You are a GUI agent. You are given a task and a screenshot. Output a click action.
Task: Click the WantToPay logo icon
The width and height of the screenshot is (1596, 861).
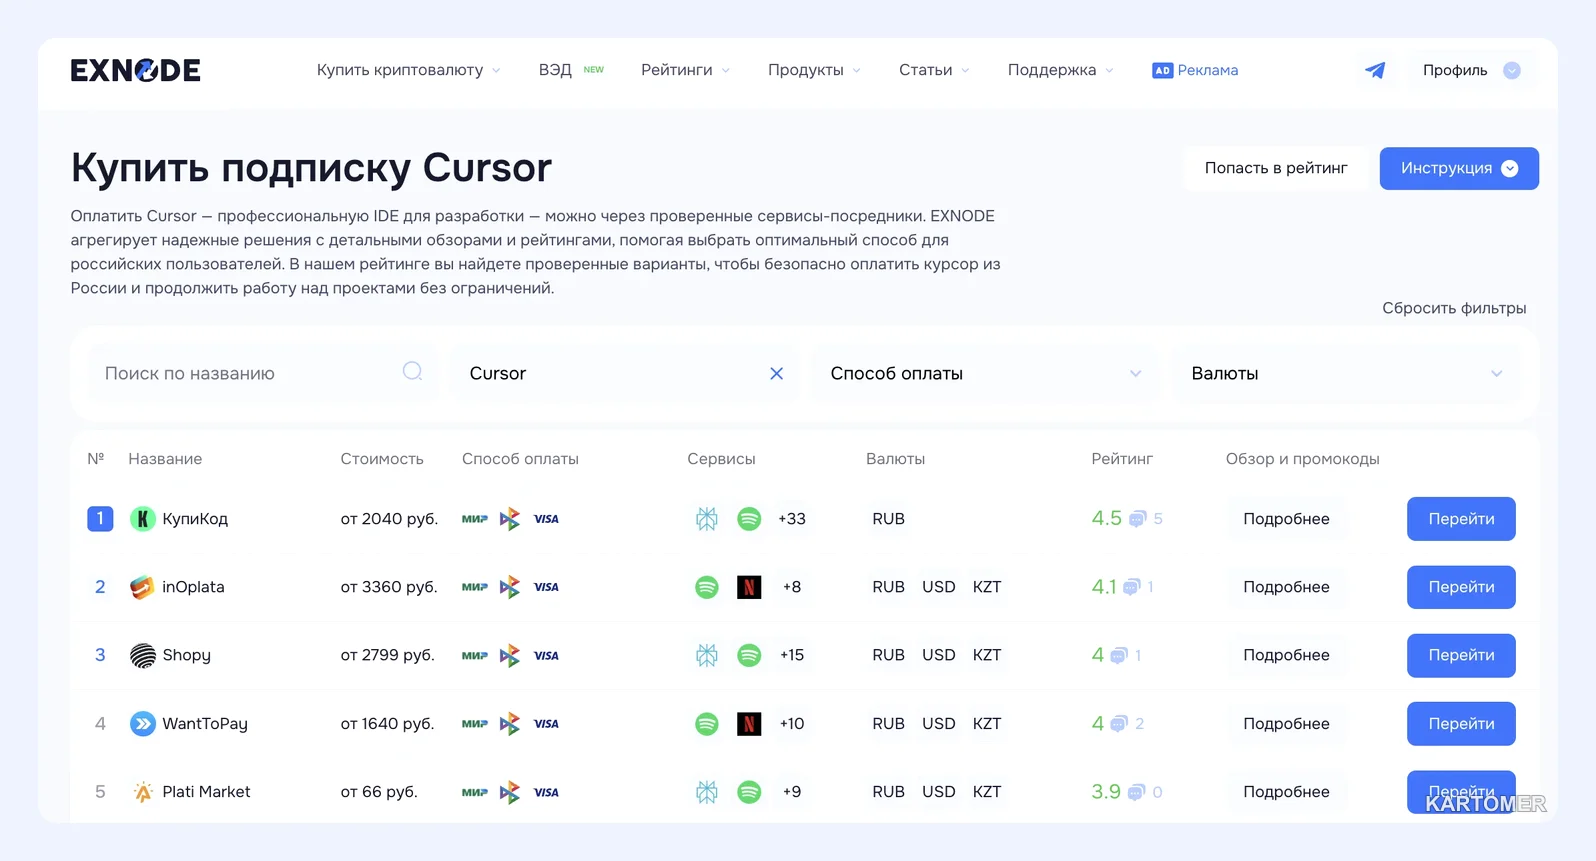point(143,723)
